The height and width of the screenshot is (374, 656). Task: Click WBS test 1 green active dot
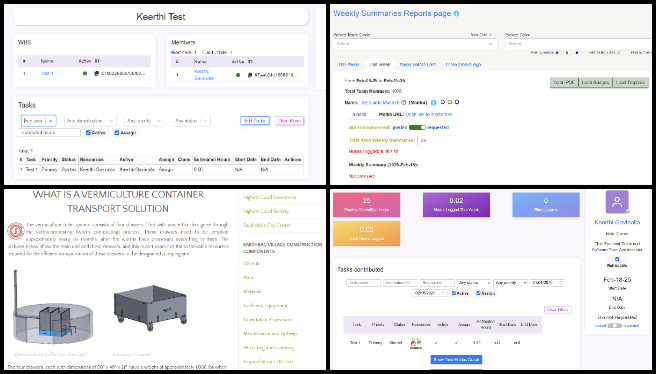click(x=85, y=73)
